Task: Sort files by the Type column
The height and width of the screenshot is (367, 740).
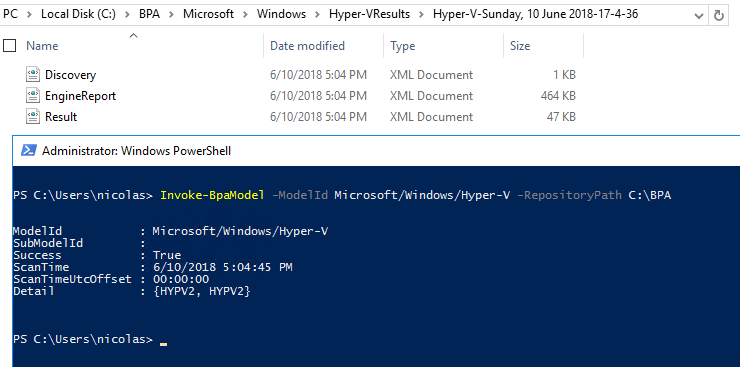Action: [x=403, y=46]
